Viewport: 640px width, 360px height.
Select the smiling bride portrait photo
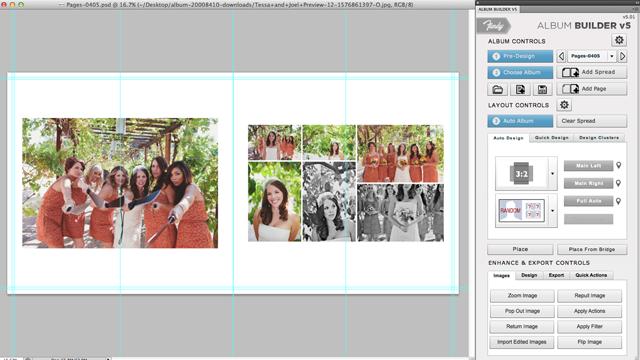[274, 202]
